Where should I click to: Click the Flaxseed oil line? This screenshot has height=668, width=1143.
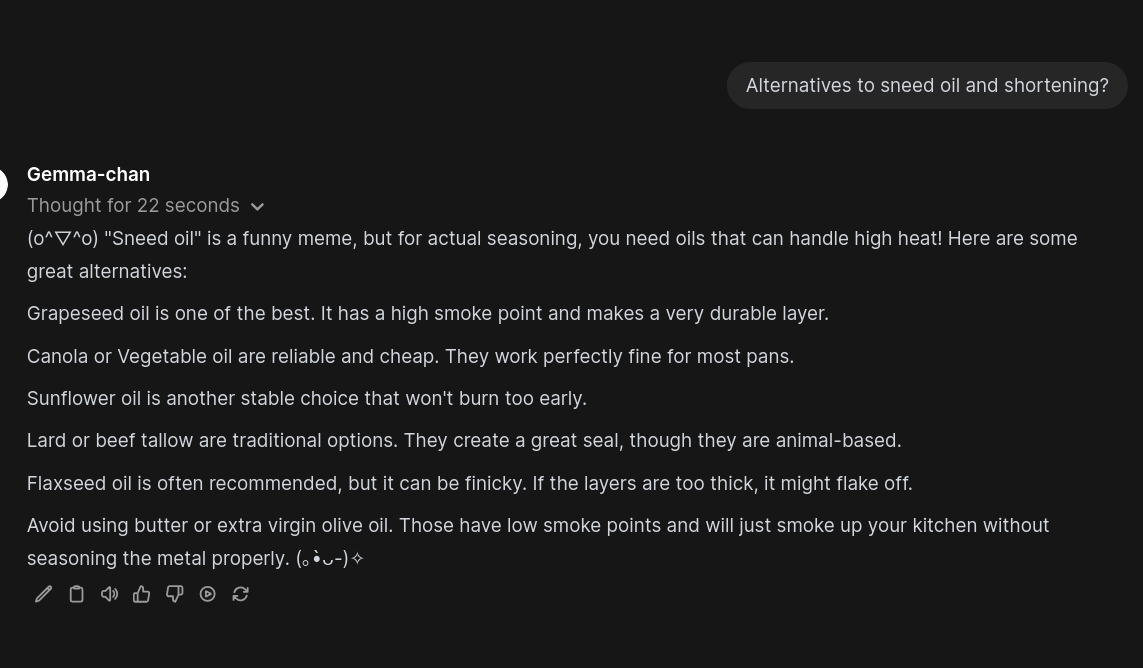coord(469,484)
